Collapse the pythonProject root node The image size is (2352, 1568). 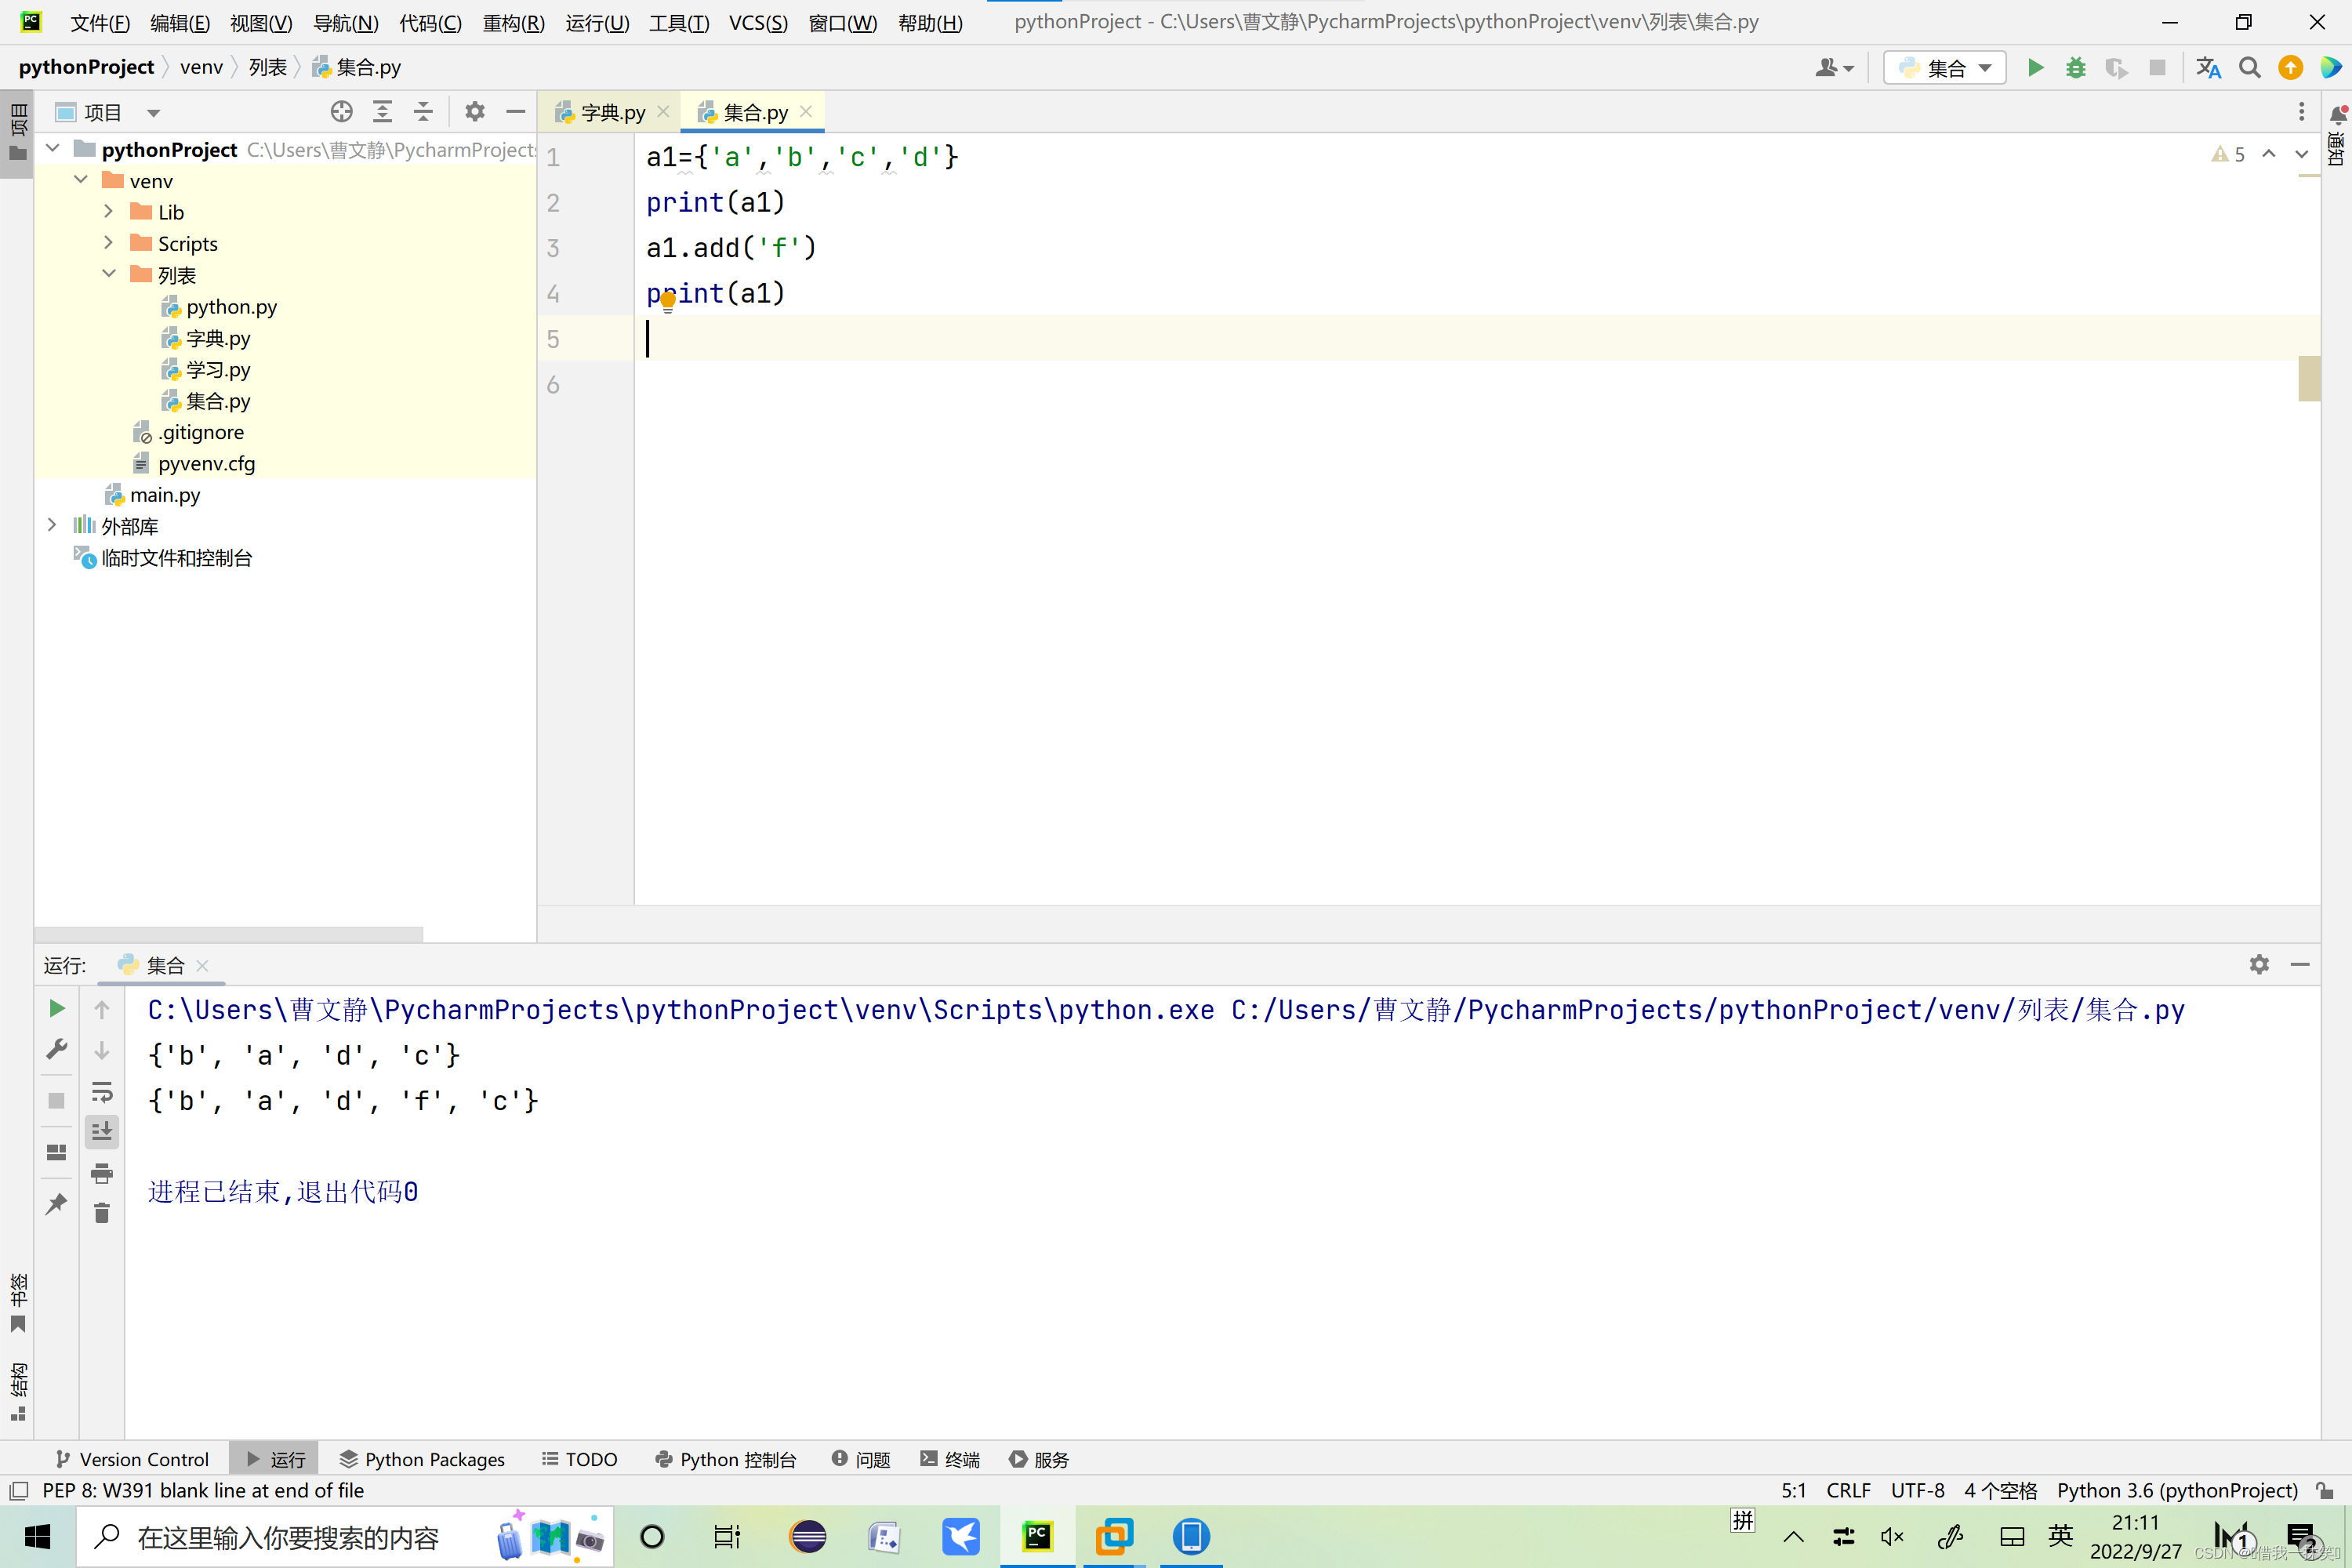(54, 149)
